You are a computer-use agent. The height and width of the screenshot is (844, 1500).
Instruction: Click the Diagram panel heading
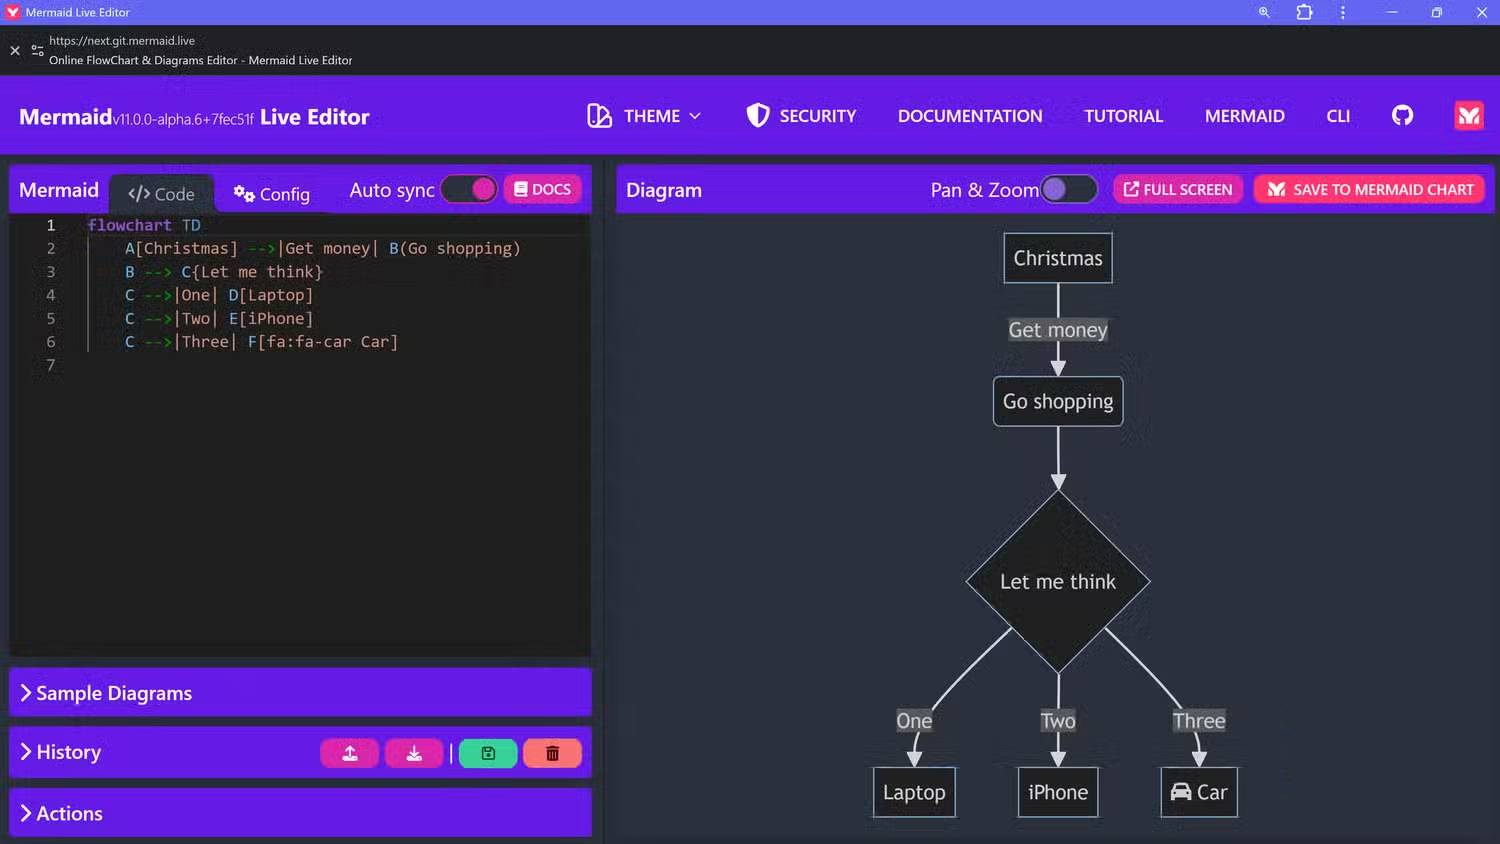(x=664, y=190)
